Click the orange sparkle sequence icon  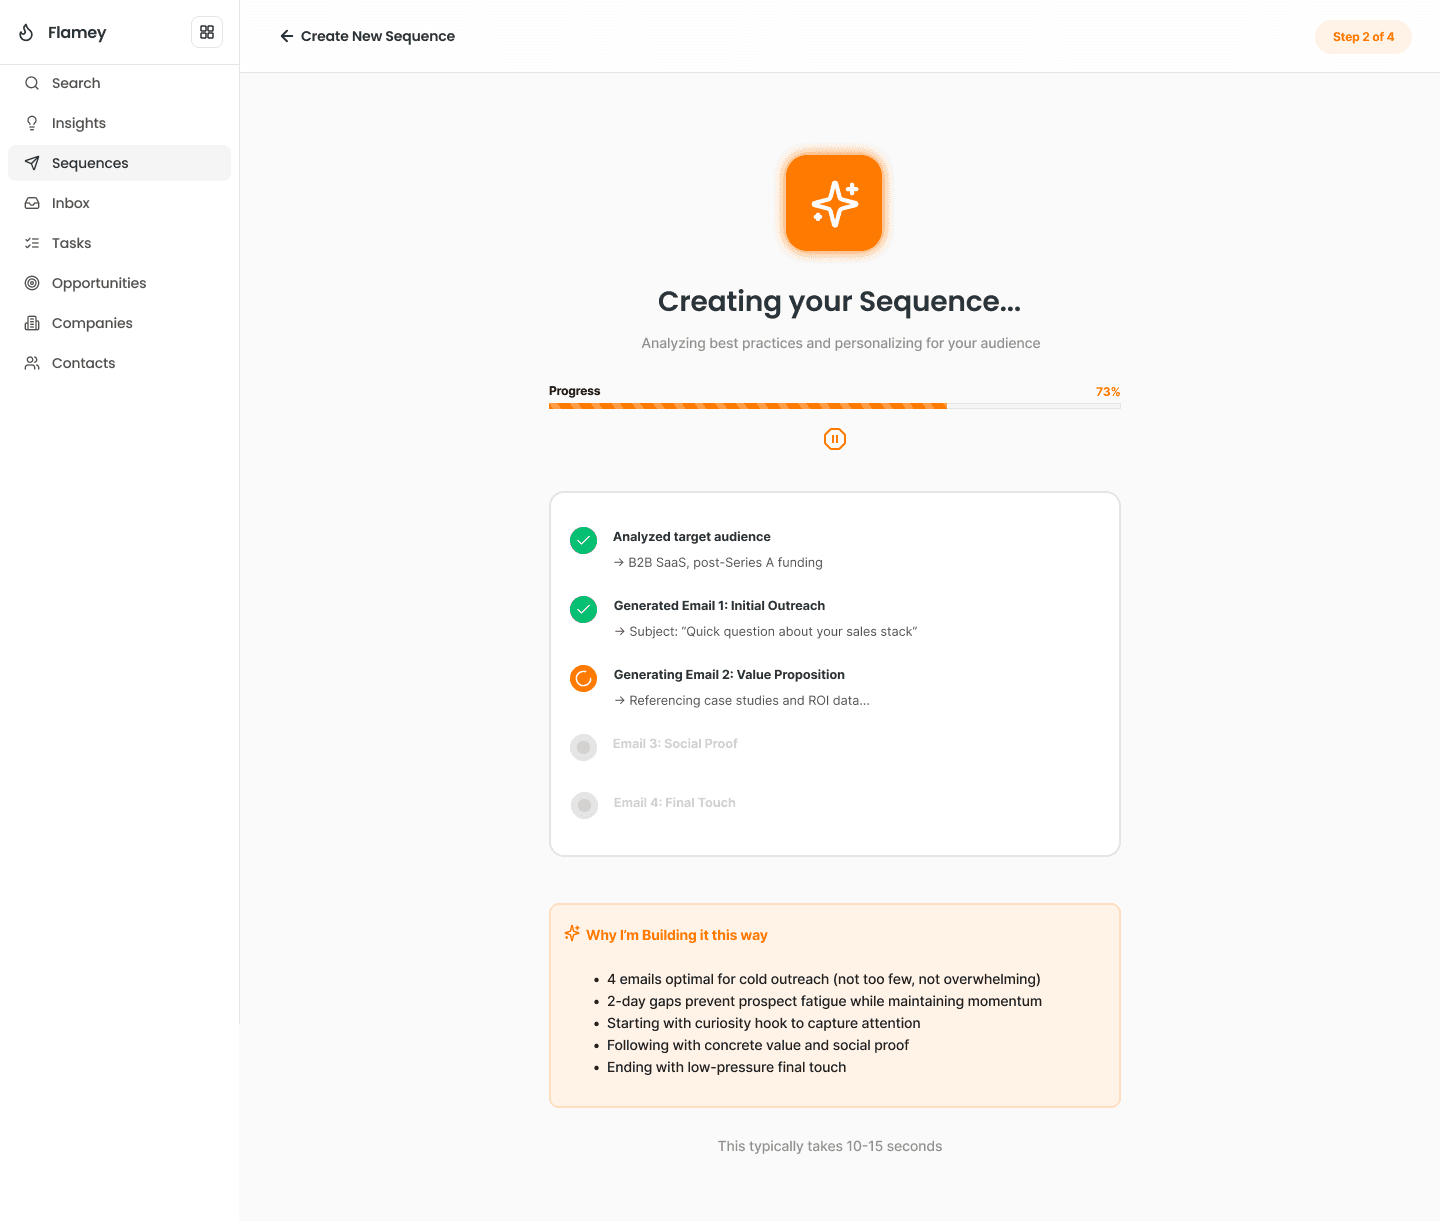[x=834, y=203]
